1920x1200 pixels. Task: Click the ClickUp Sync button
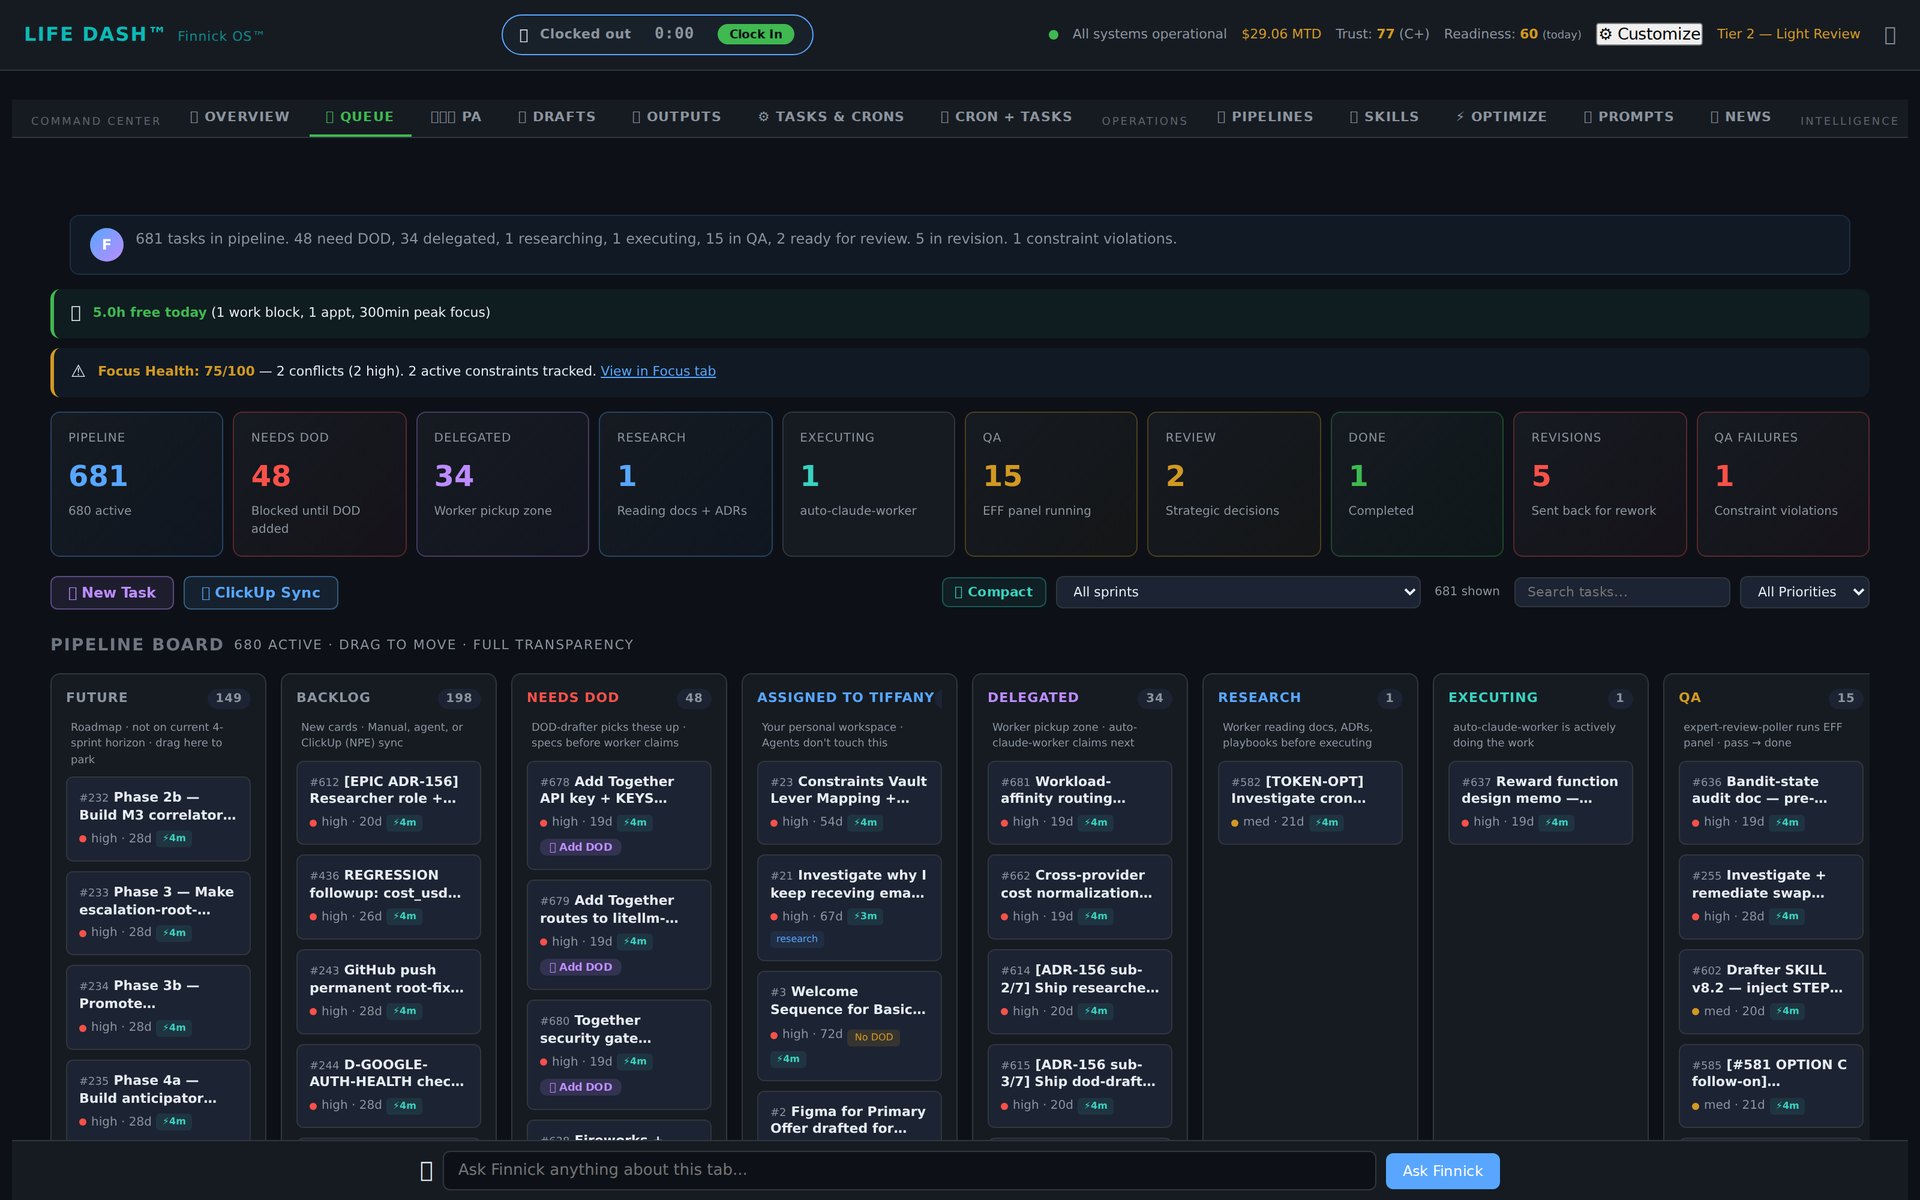(261, 593)
